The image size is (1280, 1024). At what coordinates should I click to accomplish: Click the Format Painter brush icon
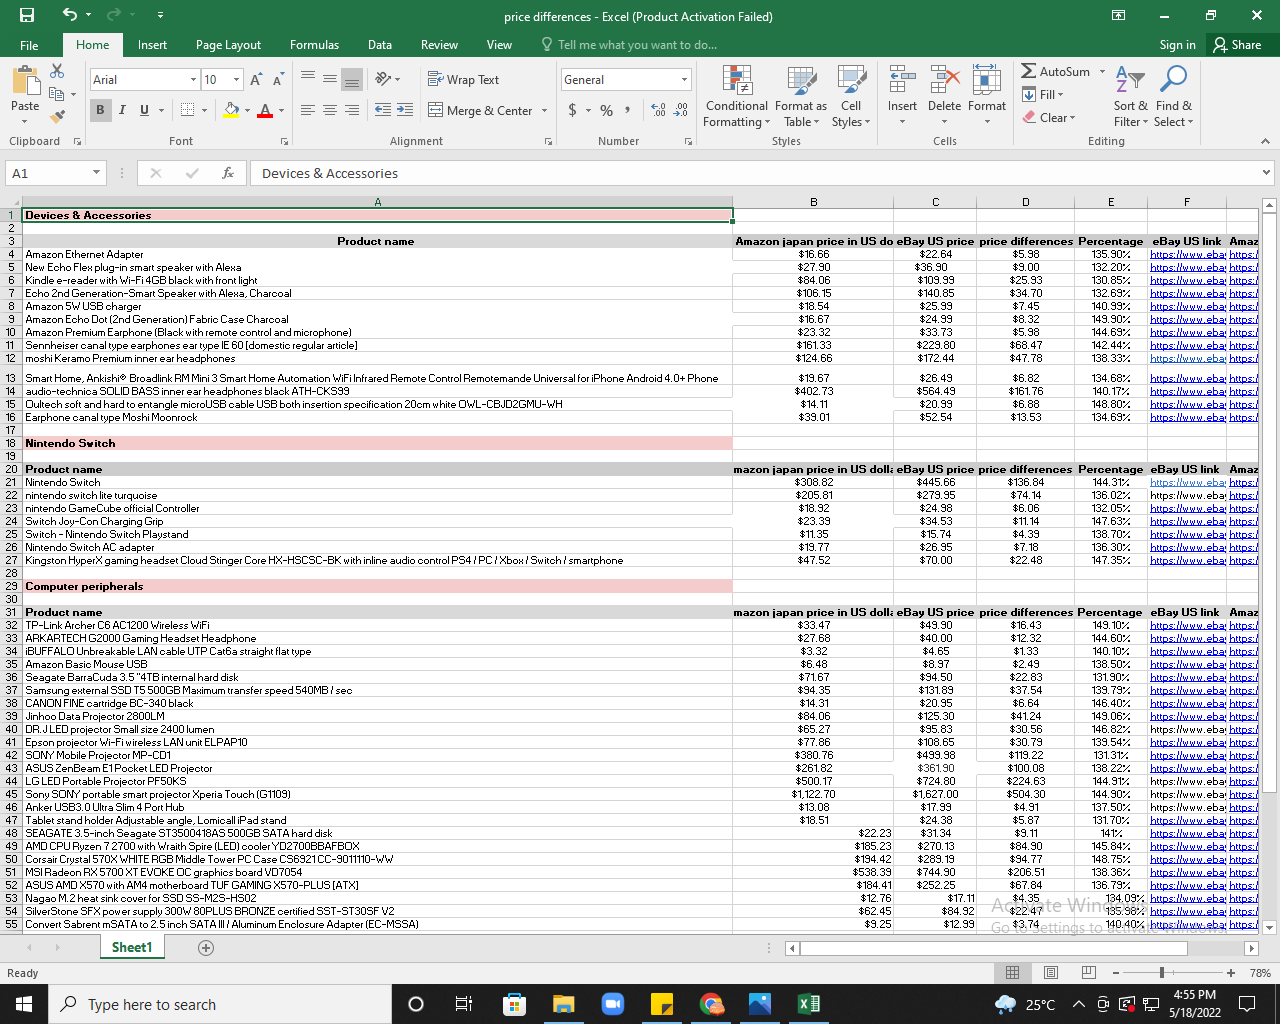tap(57, 117)
